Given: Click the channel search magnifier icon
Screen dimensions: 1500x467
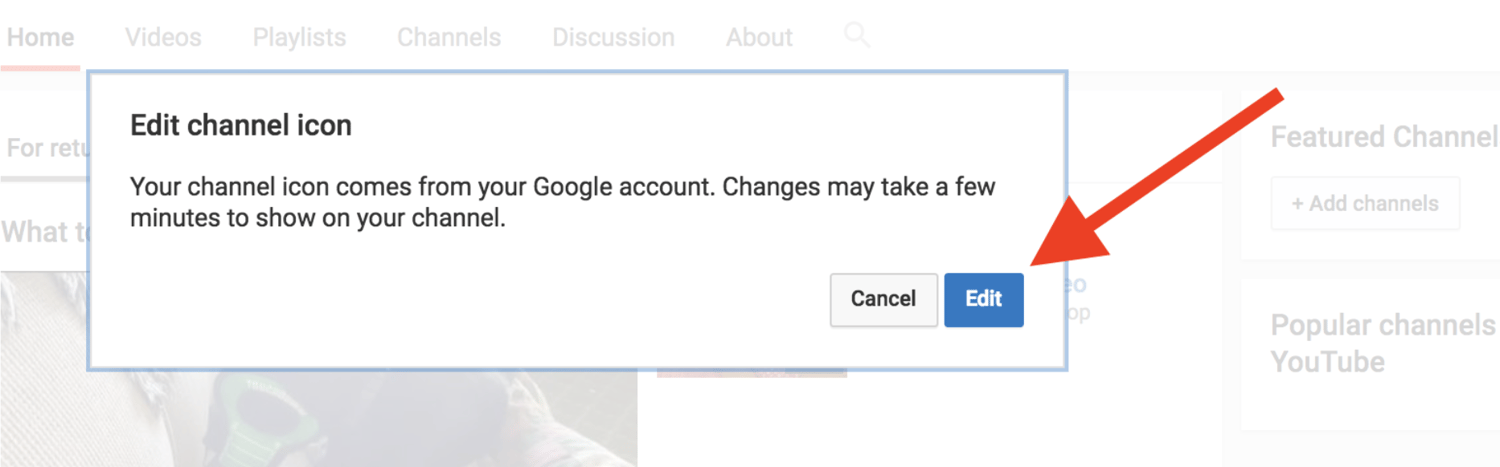Looking at the screenshot, I should 857,36.
